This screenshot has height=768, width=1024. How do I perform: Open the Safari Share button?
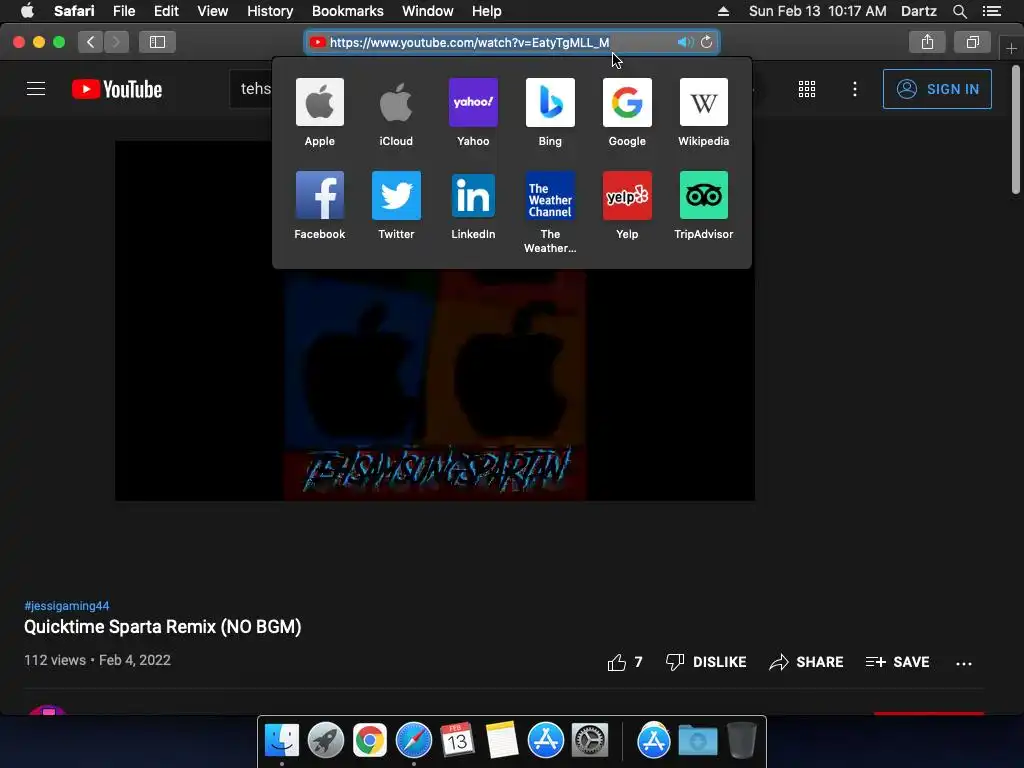(x=927, y=42)
